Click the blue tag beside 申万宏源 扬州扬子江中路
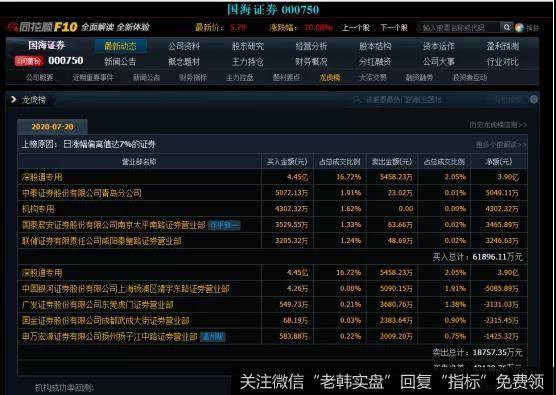Screen dimensions: 556x395 tap(213, 336)
